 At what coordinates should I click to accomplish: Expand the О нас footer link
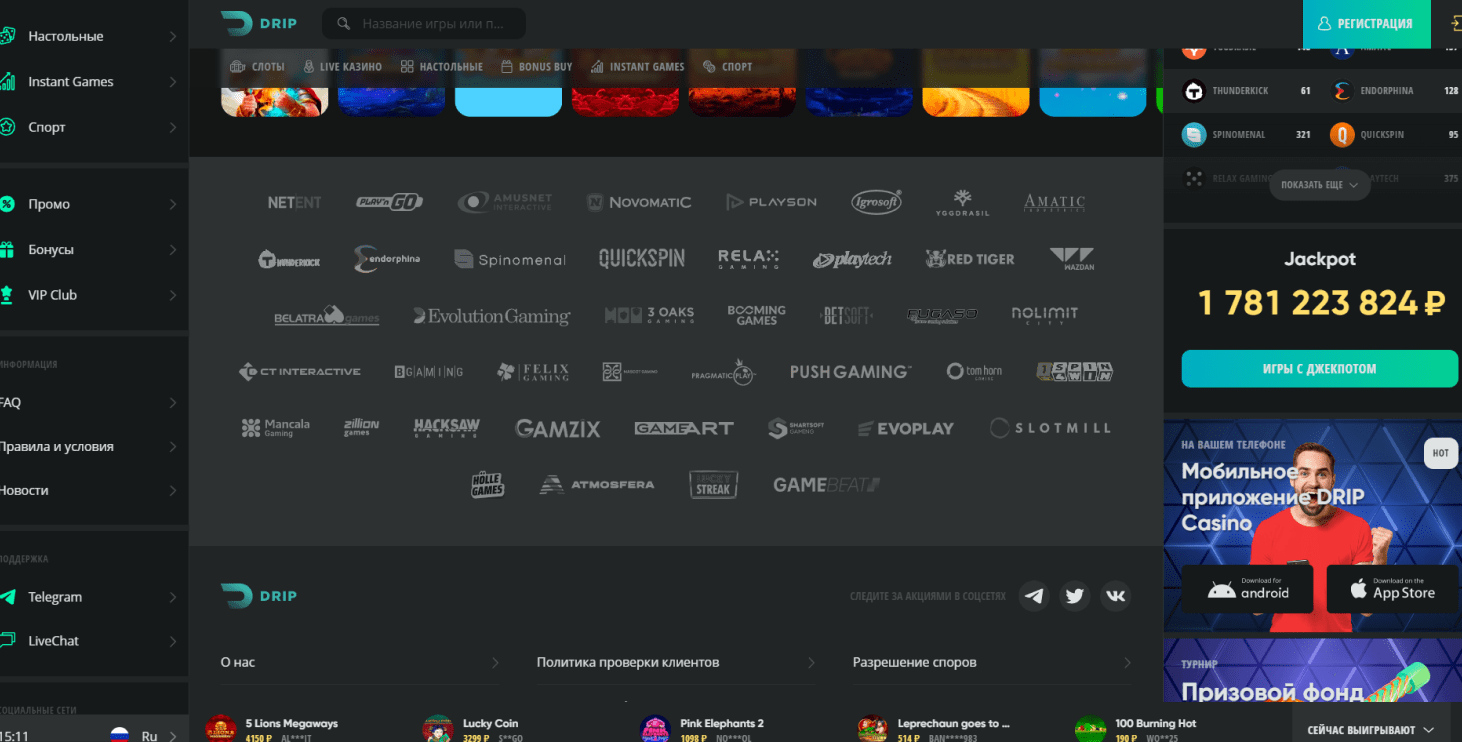[x=361, y=662]
